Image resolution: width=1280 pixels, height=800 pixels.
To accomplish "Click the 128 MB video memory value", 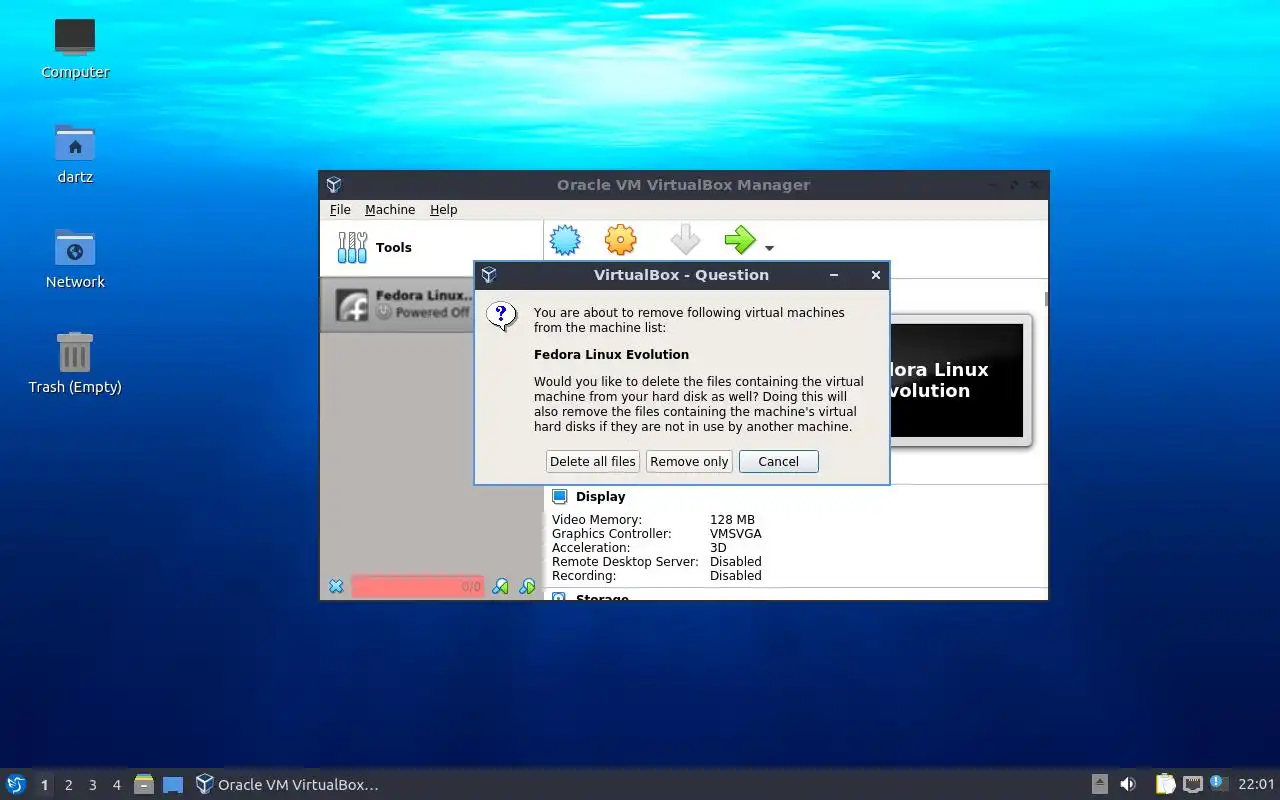I will coord(732,519).
